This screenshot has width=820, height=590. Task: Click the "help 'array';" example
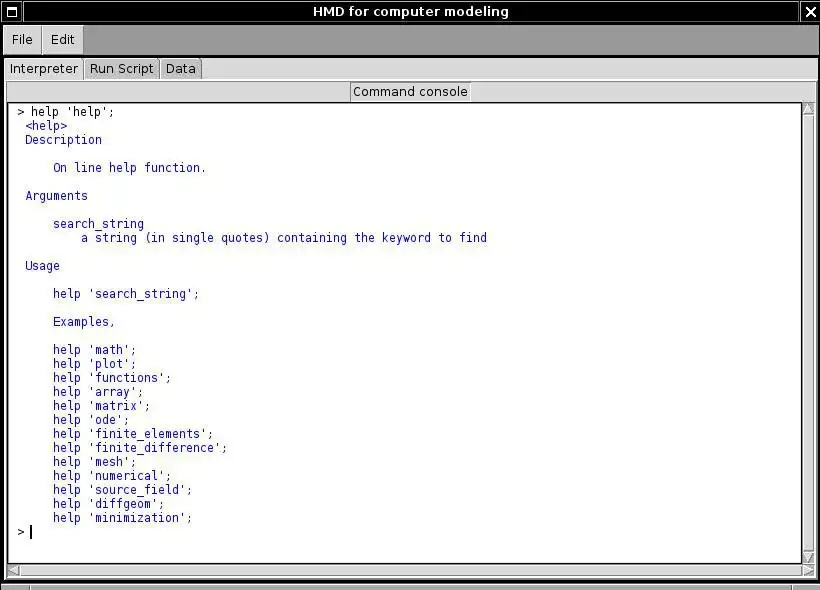pyautogui.click(x=98, y=392)
